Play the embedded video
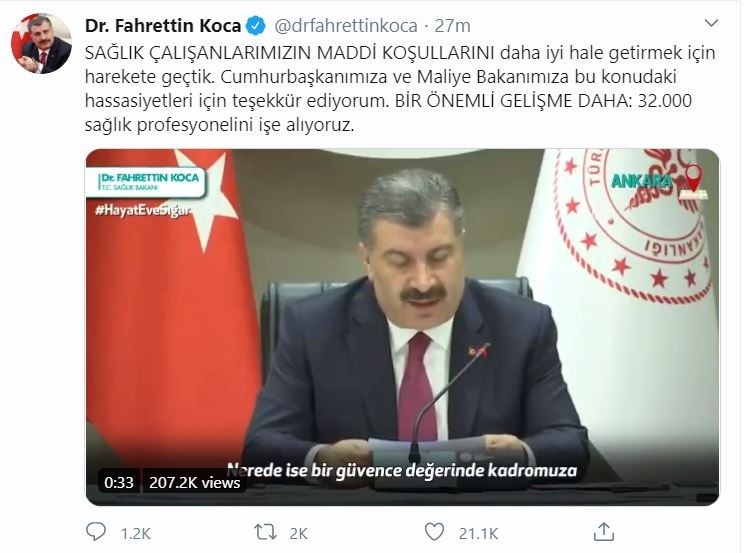Screen dimensions: 748x553 [x=402, y=327]
